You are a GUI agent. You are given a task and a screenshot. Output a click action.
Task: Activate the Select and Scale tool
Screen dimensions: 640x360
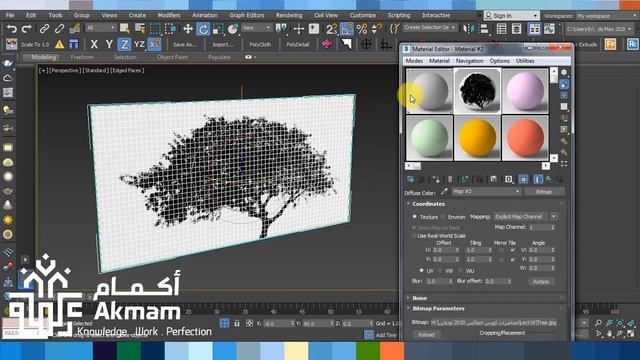(218, 29)
